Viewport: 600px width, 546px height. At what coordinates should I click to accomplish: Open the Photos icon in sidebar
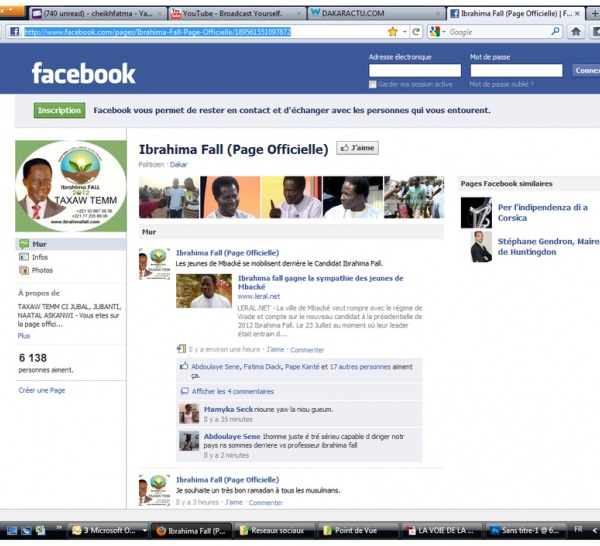tap(24, 270)
